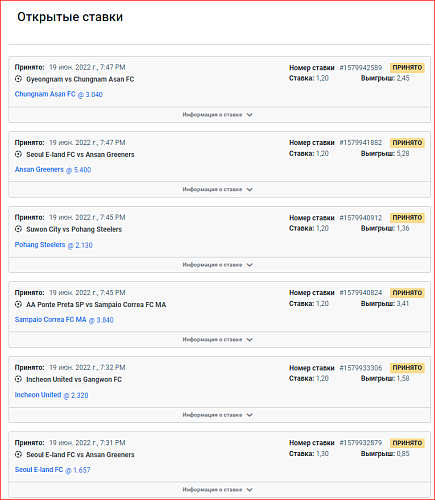Expand bet information under Seoul E-land FC @ 1.657
Image resolution: width=435 pixels, height=500 pixels.
pyautogui.click(x=219, y=490)
